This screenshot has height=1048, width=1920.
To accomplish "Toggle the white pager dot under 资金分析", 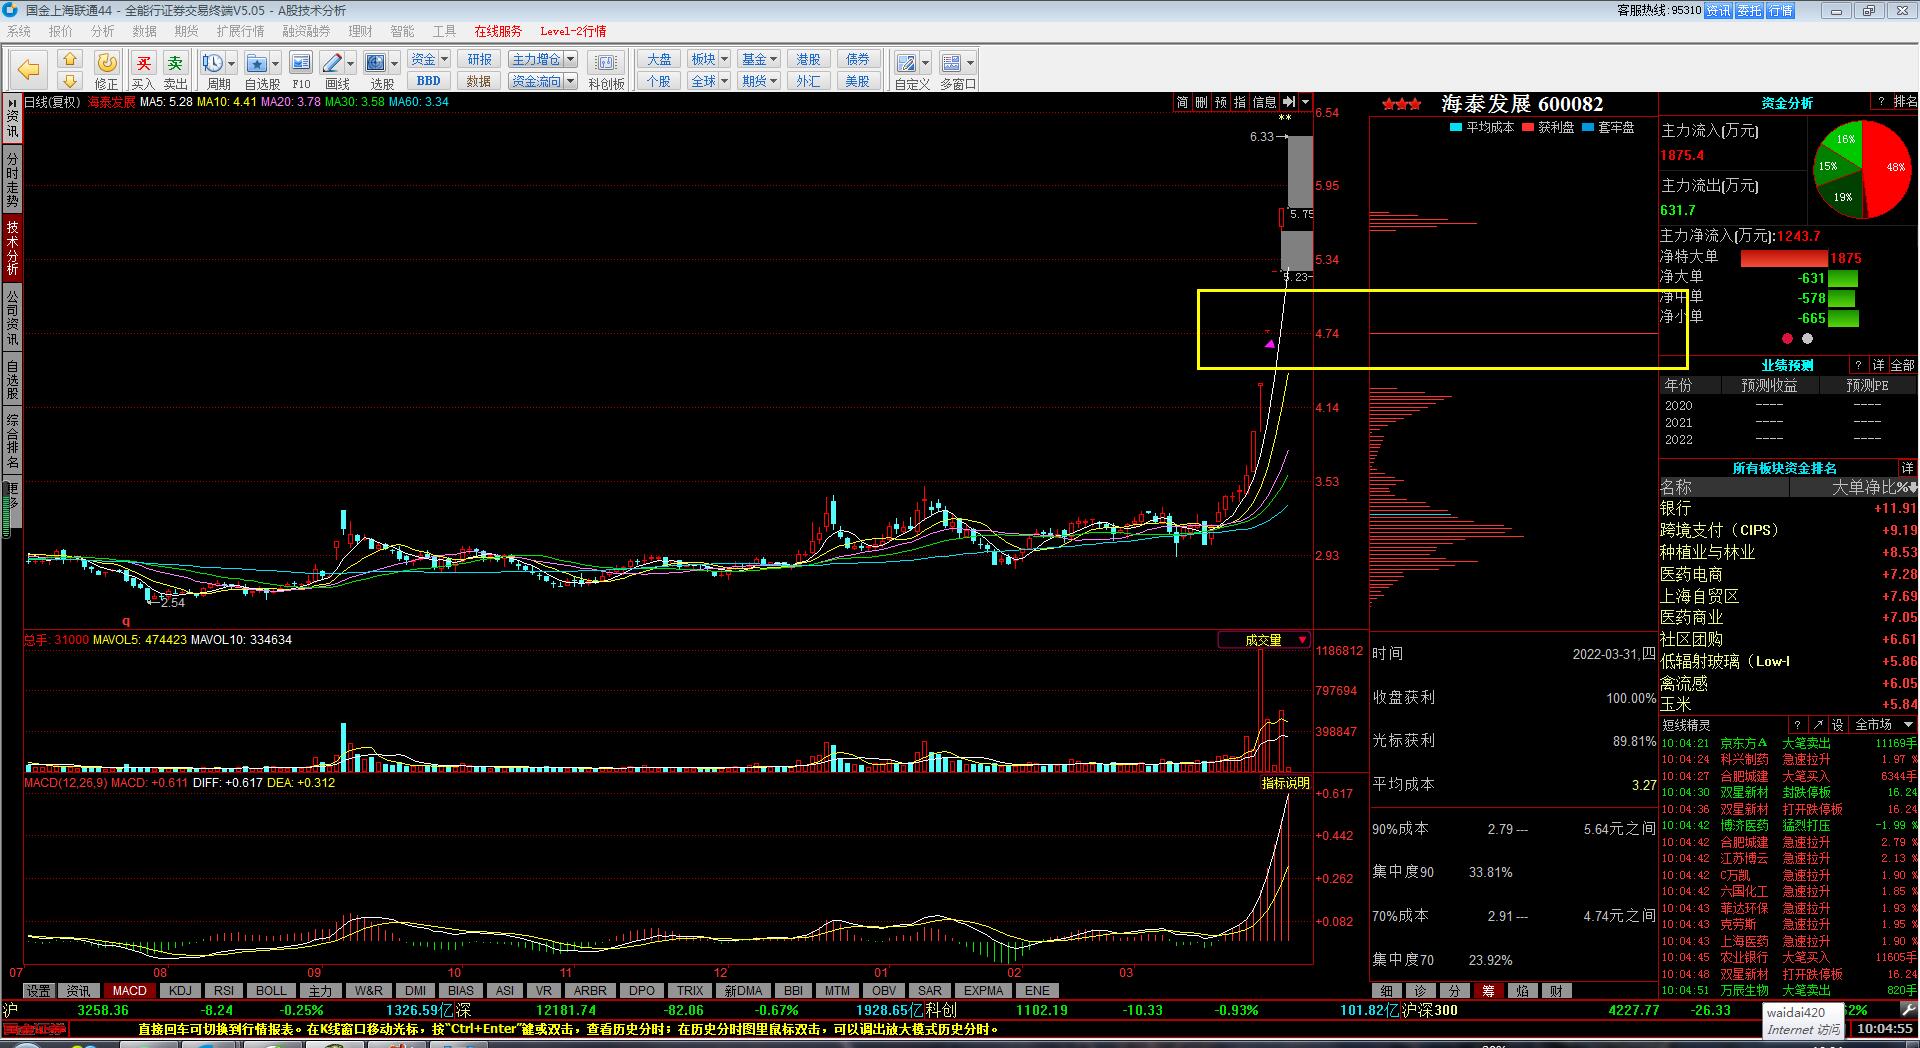I will click(1807, 339).
